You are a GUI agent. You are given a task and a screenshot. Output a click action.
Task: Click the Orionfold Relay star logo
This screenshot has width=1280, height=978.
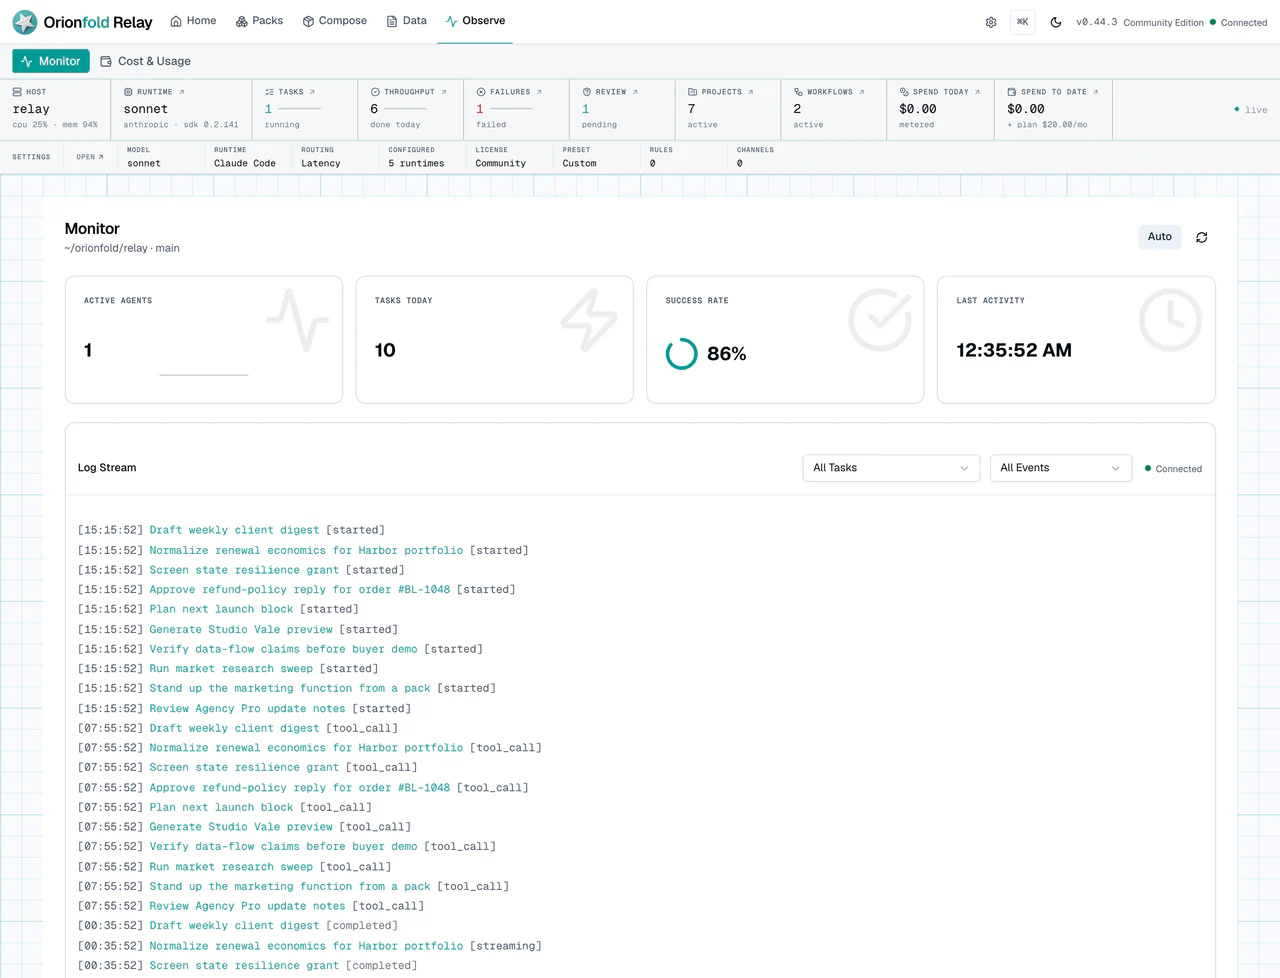25,22
